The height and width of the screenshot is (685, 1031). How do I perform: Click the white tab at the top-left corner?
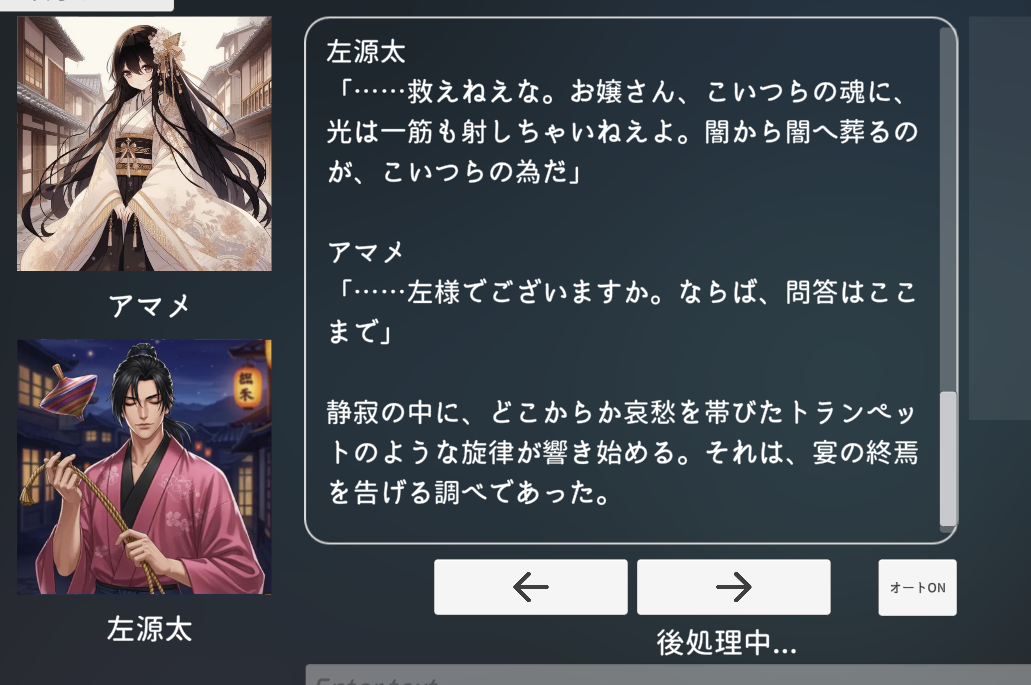pyautogui.click(x=87, y=5)
